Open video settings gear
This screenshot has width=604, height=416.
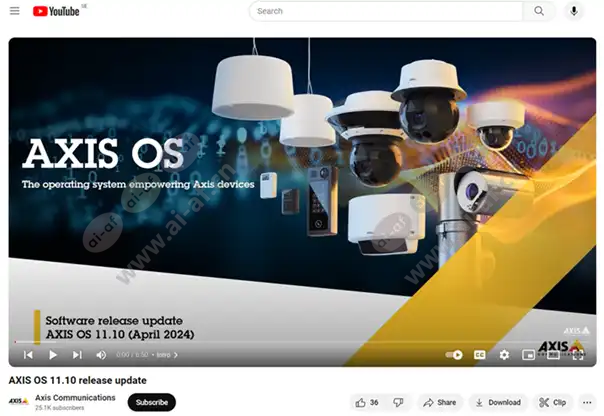(x=504, y=355)
